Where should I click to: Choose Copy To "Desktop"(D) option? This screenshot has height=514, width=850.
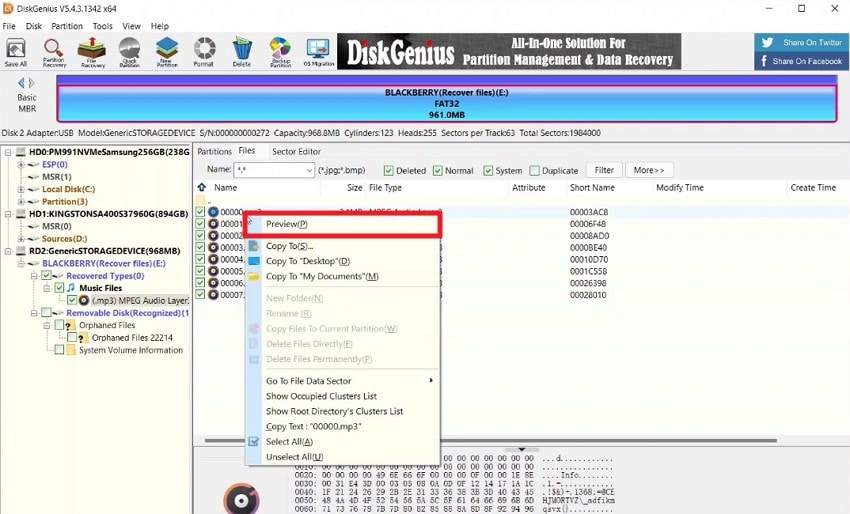343,261
